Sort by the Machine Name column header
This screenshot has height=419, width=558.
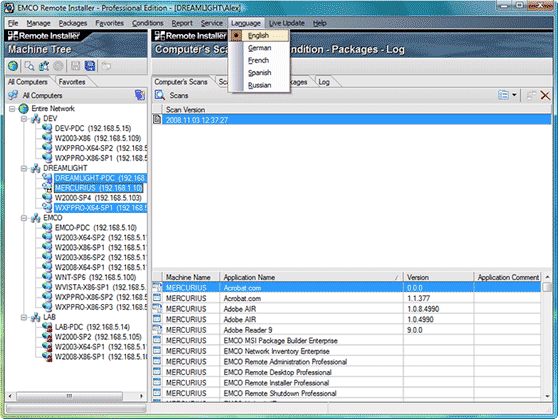click(191, 277)
